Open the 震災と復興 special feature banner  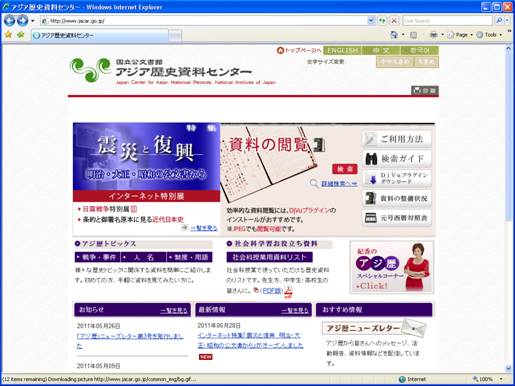point(146,156)
